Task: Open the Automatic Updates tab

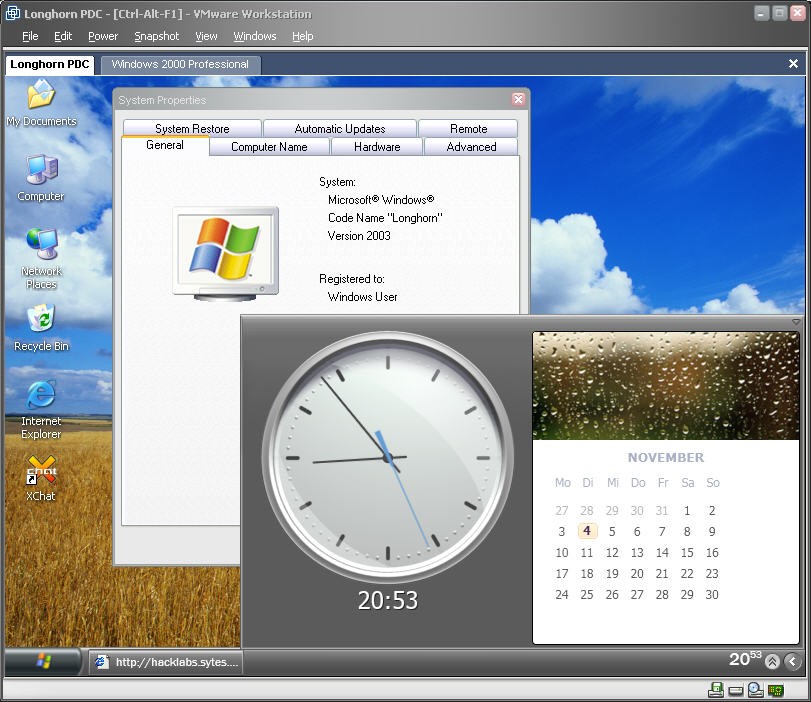Action: [340, 129]
